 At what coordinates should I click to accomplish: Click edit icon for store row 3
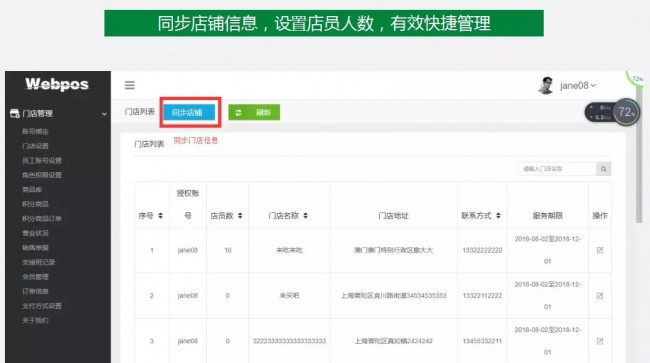click(x=600, y=341)
